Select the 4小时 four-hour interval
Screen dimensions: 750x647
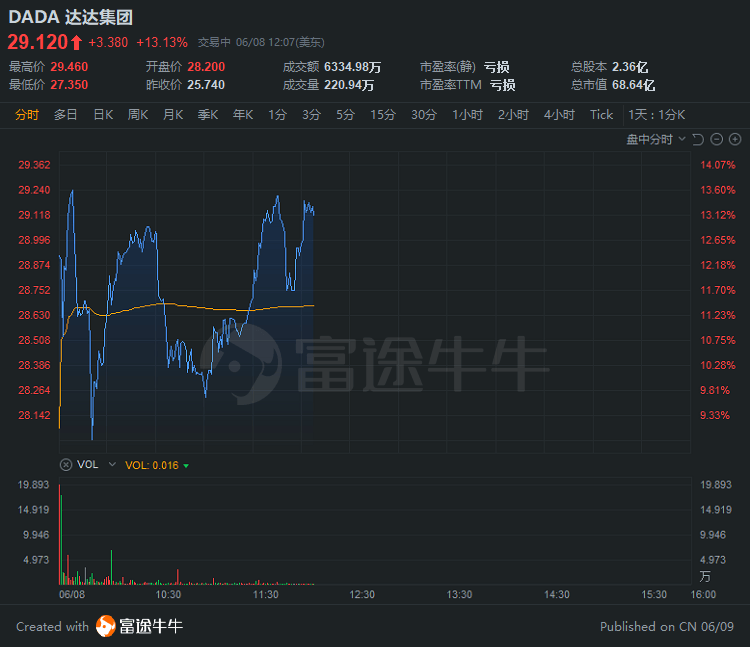point(559,115)
